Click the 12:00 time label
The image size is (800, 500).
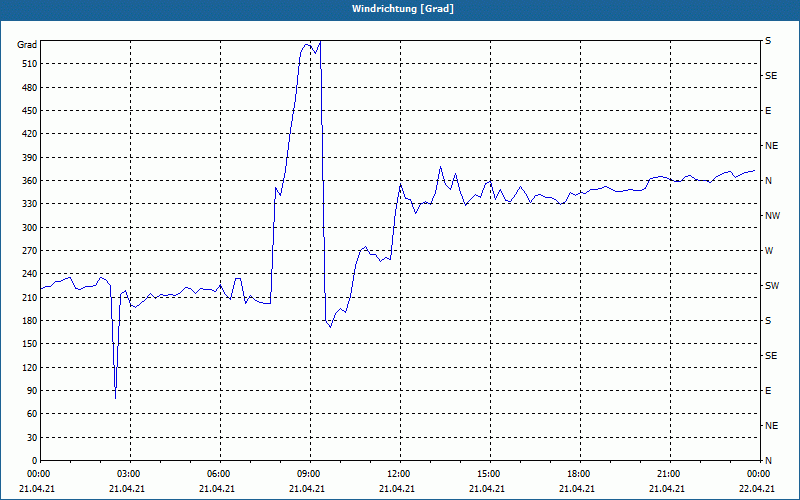pos(397,474)
